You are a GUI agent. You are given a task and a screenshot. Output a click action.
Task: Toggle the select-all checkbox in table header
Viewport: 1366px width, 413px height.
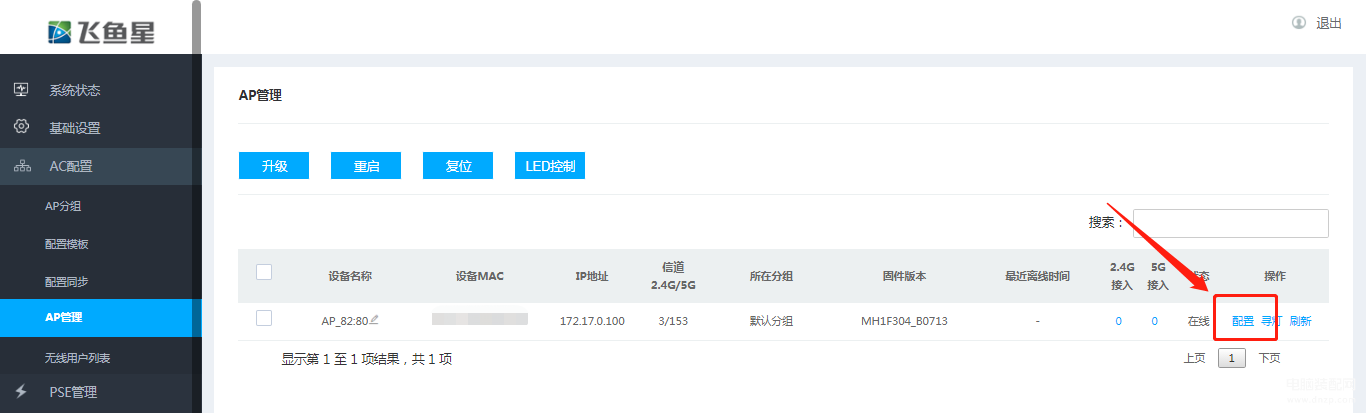pos(264,272)
